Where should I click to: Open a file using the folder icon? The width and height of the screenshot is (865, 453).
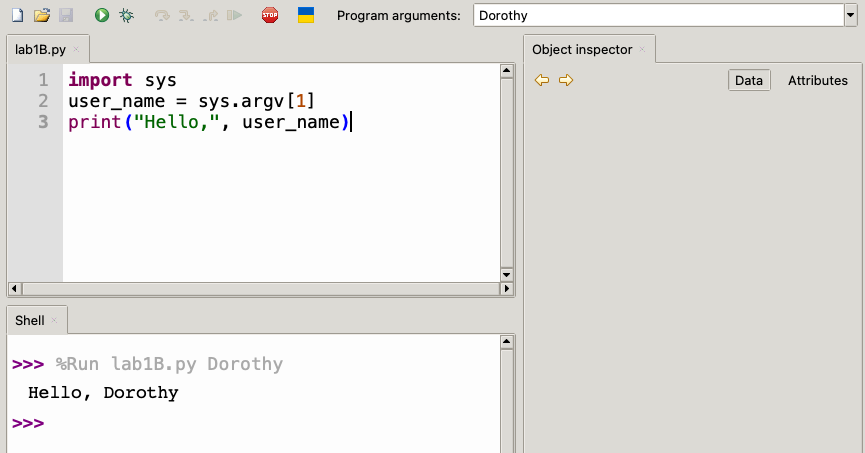tap(41, 15)
